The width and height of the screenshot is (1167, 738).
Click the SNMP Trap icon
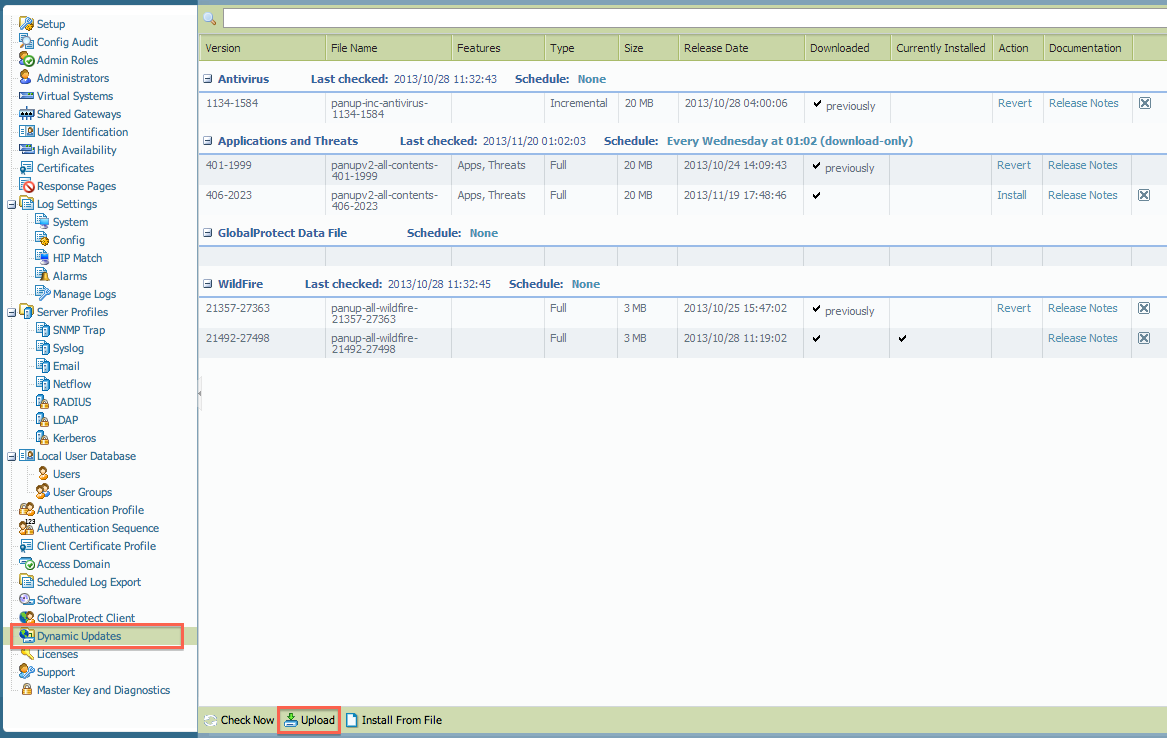(42, 330)
